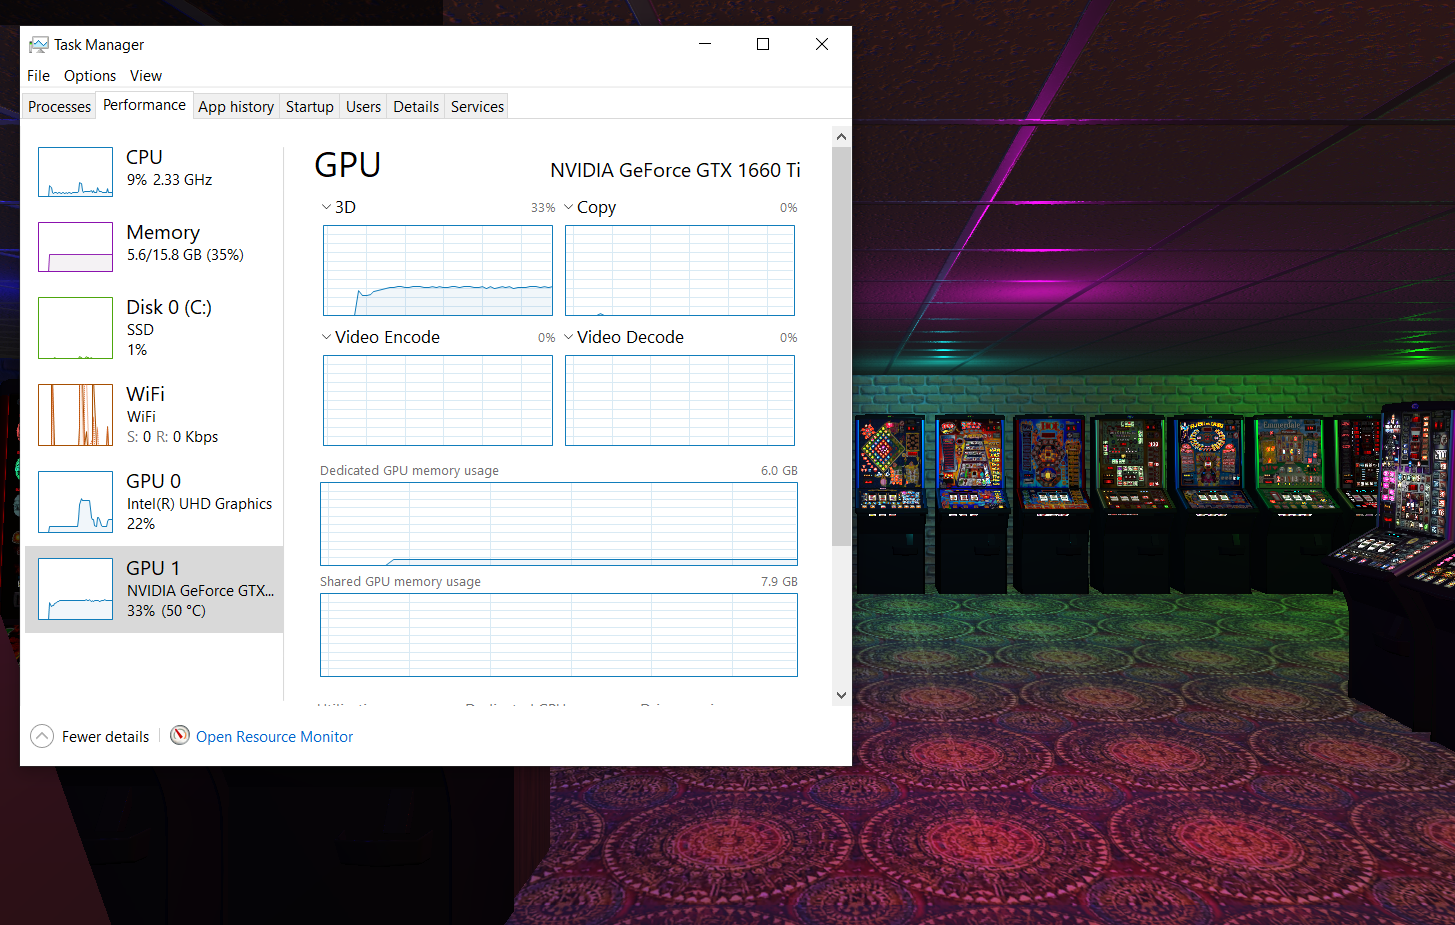
Task: Open the Options menu
Action: point(89,75)
